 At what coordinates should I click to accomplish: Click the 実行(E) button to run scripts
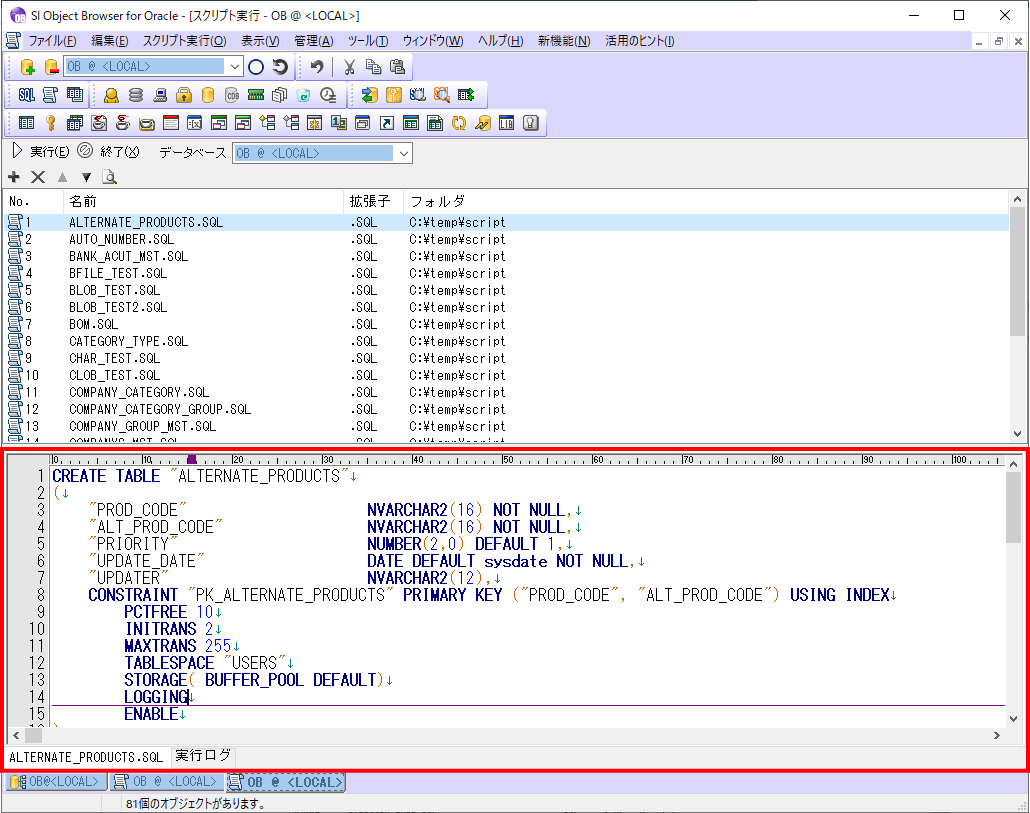click(47, 151)
